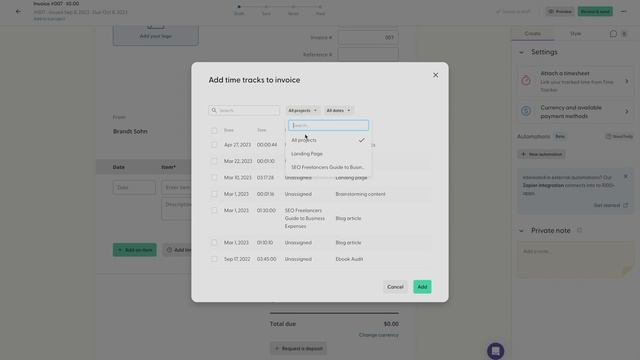This screenshot has height=360, width=640.
Task: Click the green Add button
Action: coord(422,287)
